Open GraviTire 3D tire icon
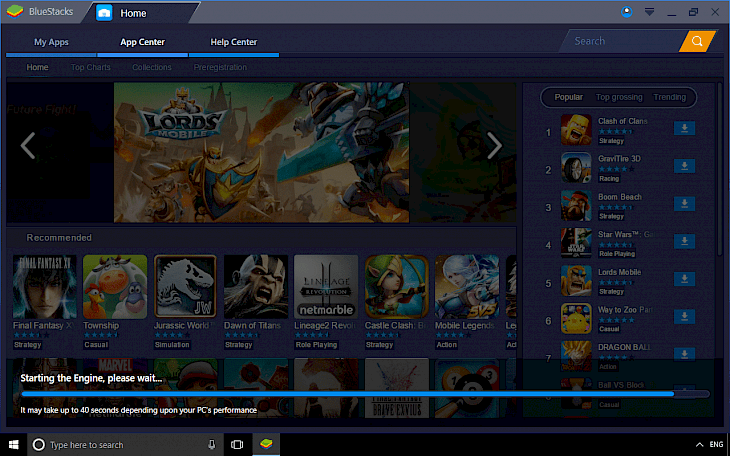This screenshot has height=456, width=730. click(x=576, y=167)
